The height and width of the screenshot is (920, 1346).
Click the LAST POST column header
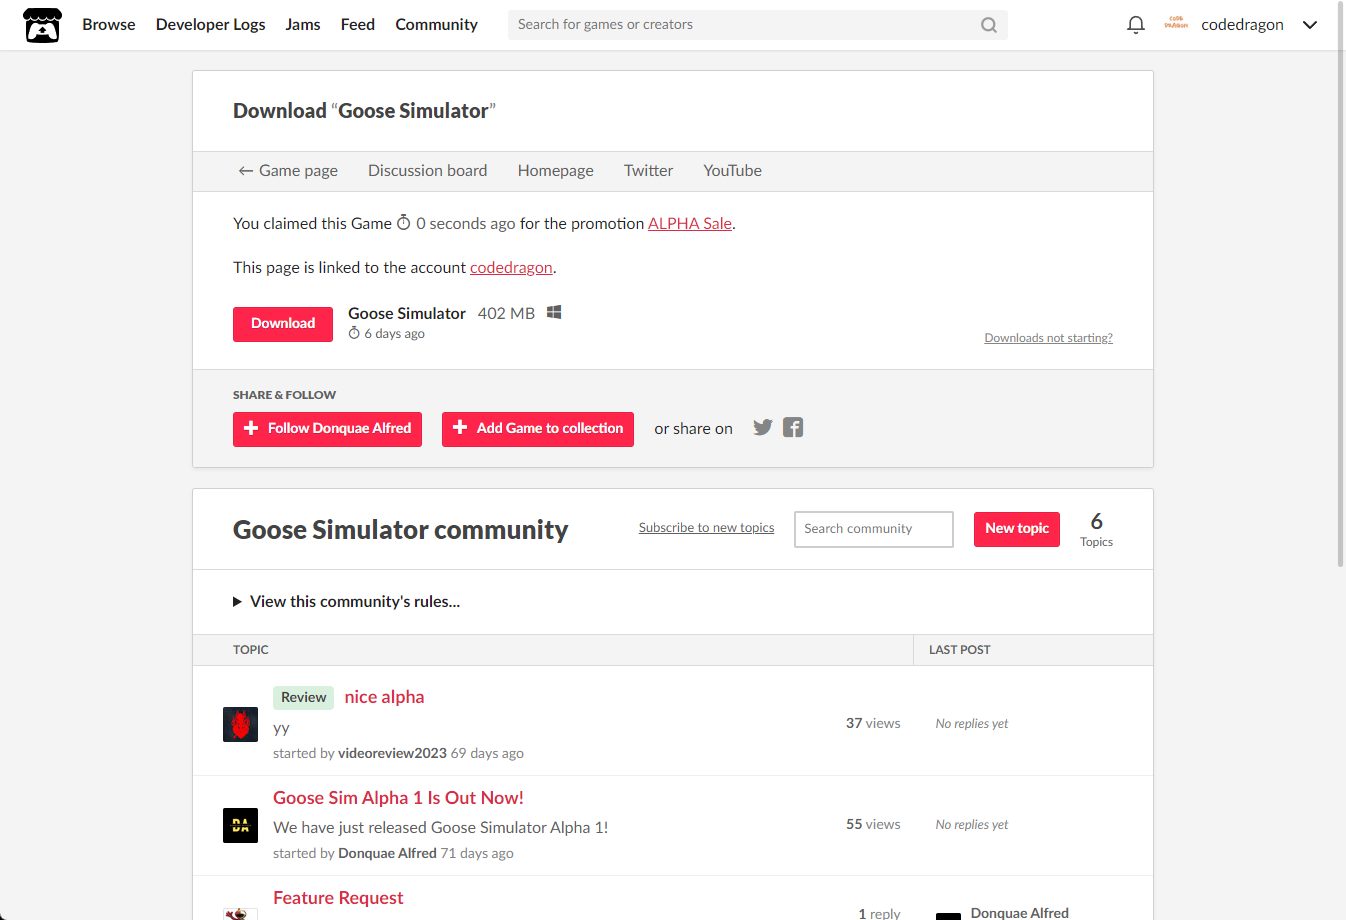tap(960, 650)
